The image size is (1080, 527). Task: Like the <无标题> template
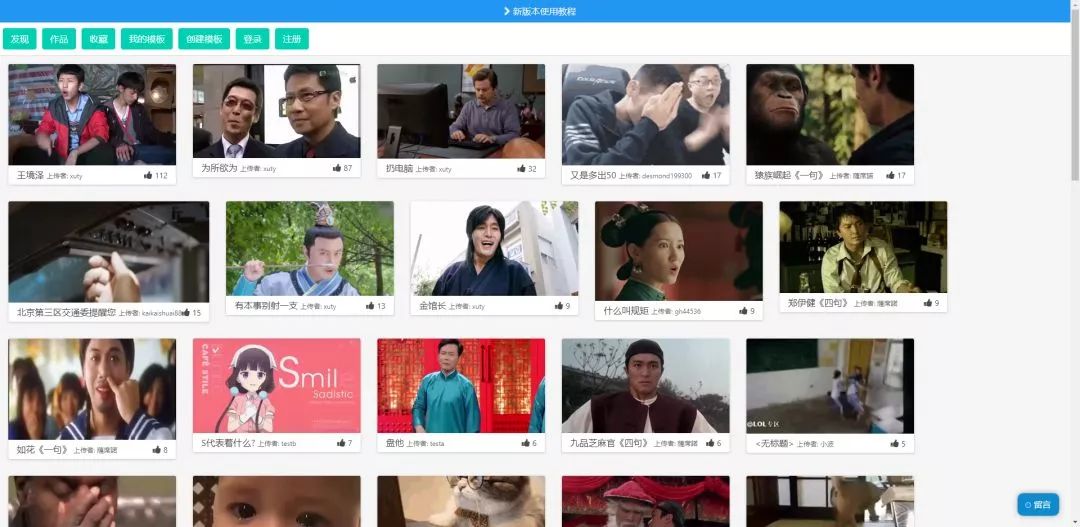click(x=895, y=444)
